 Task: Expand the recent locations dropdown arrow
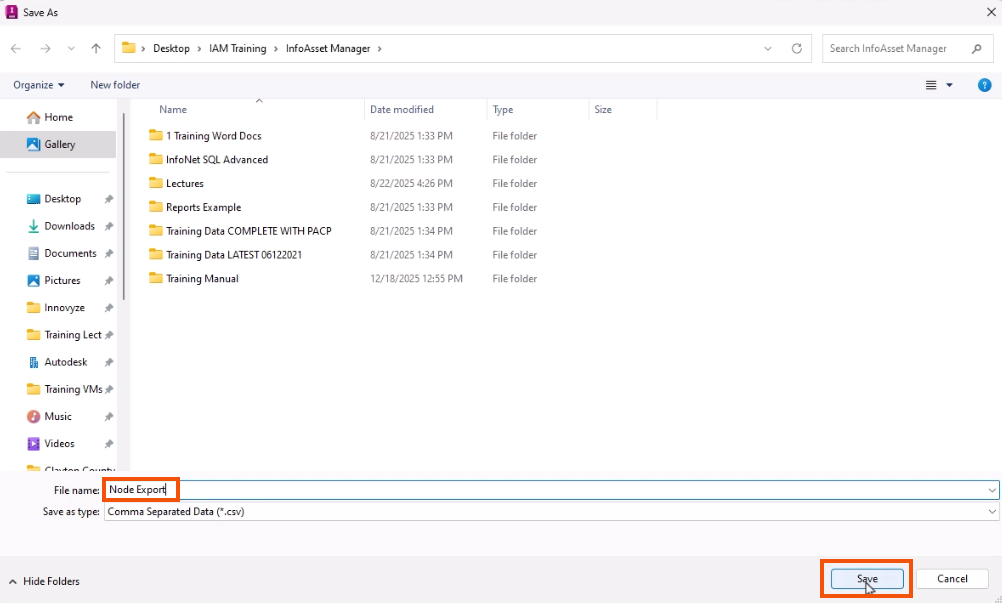click(x=768, y=48)
